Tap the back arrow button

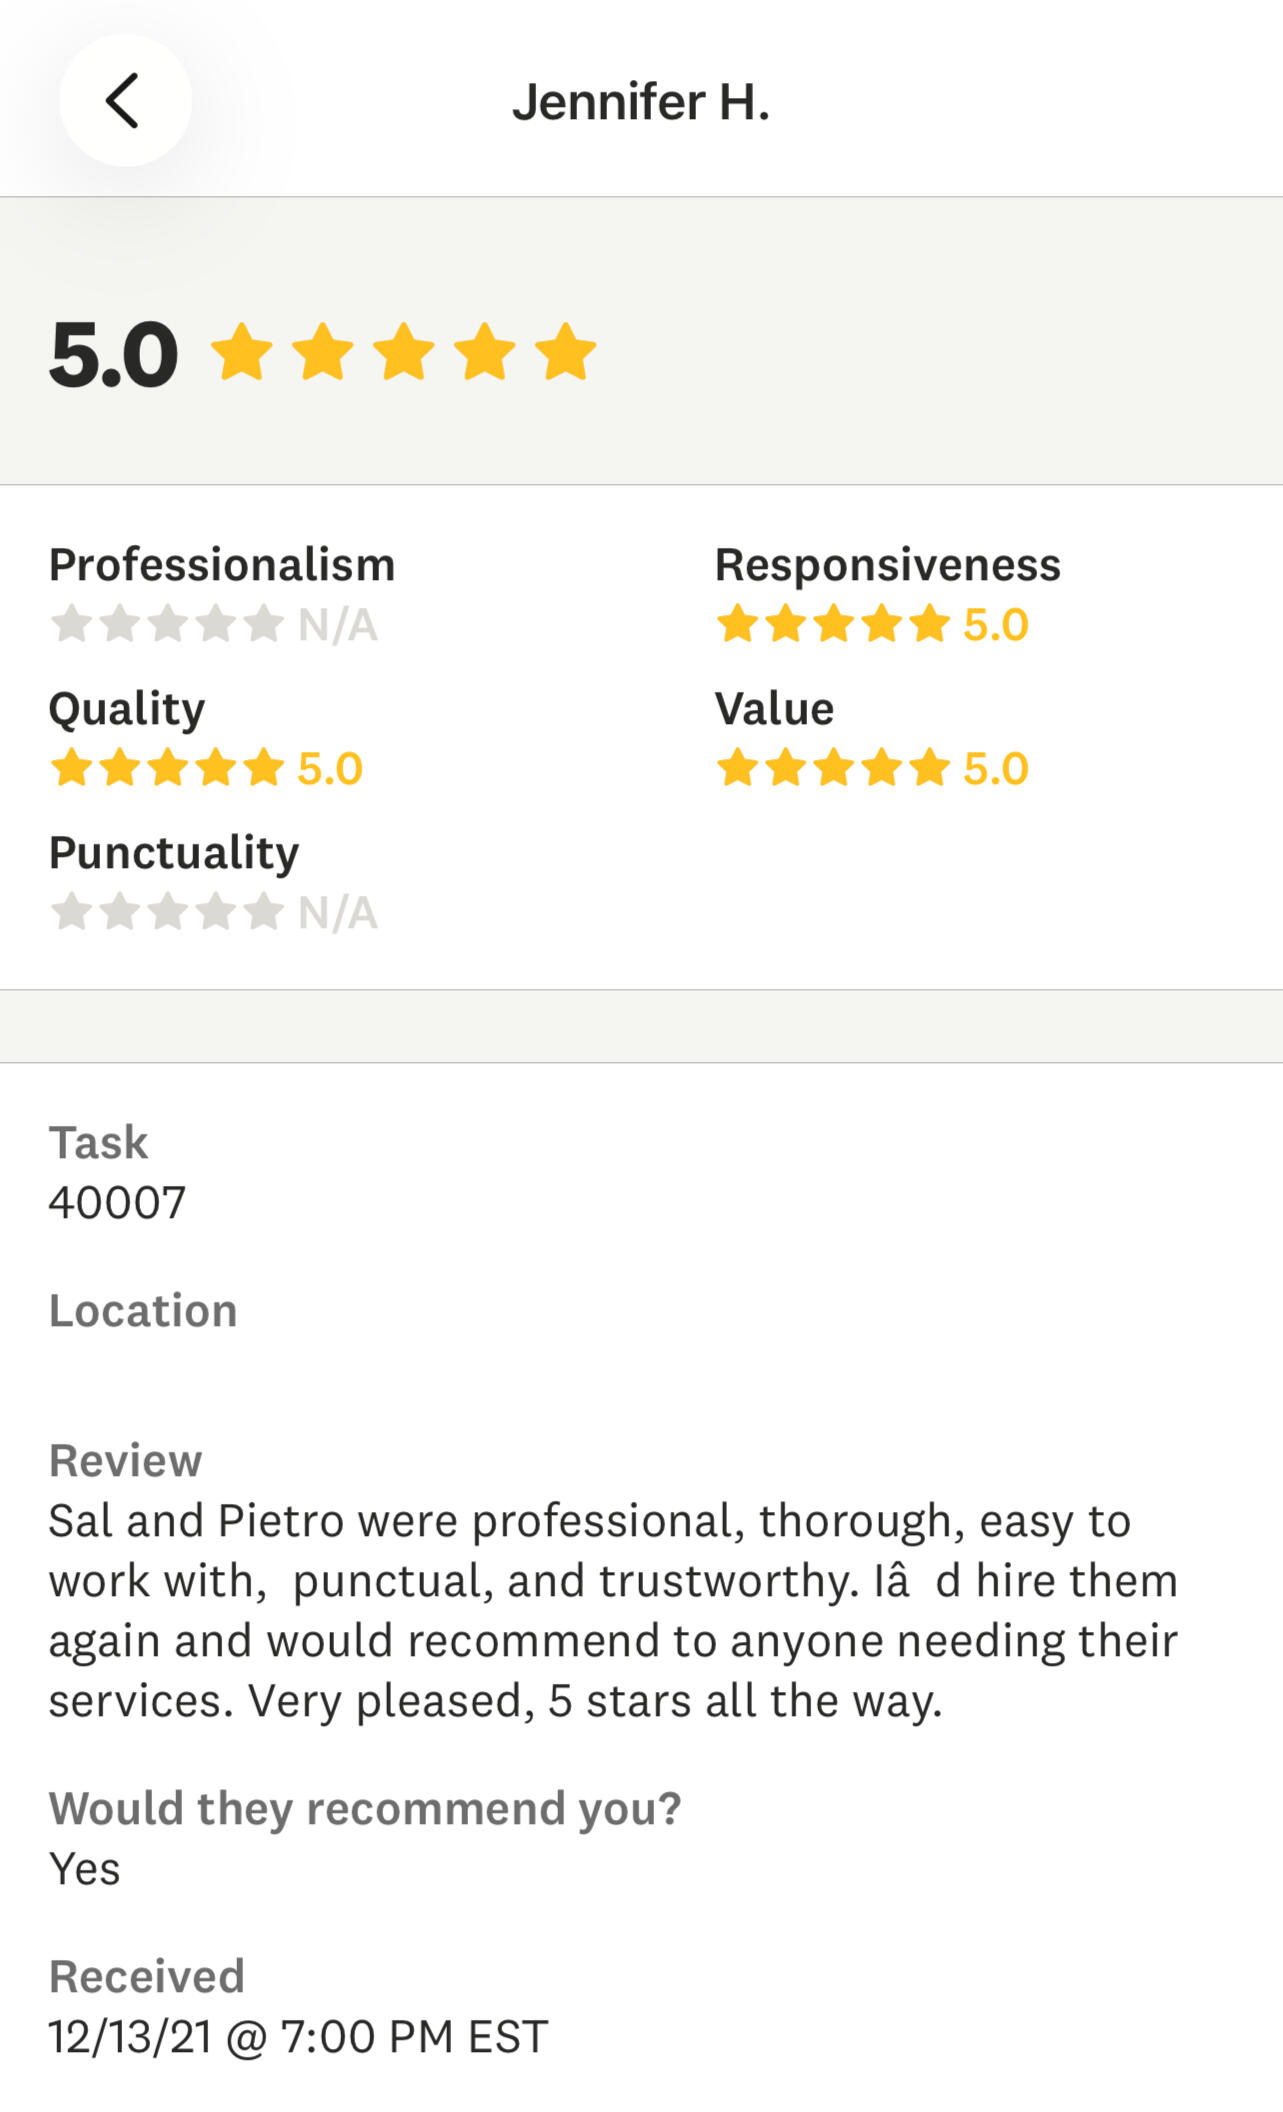[124, 101]
